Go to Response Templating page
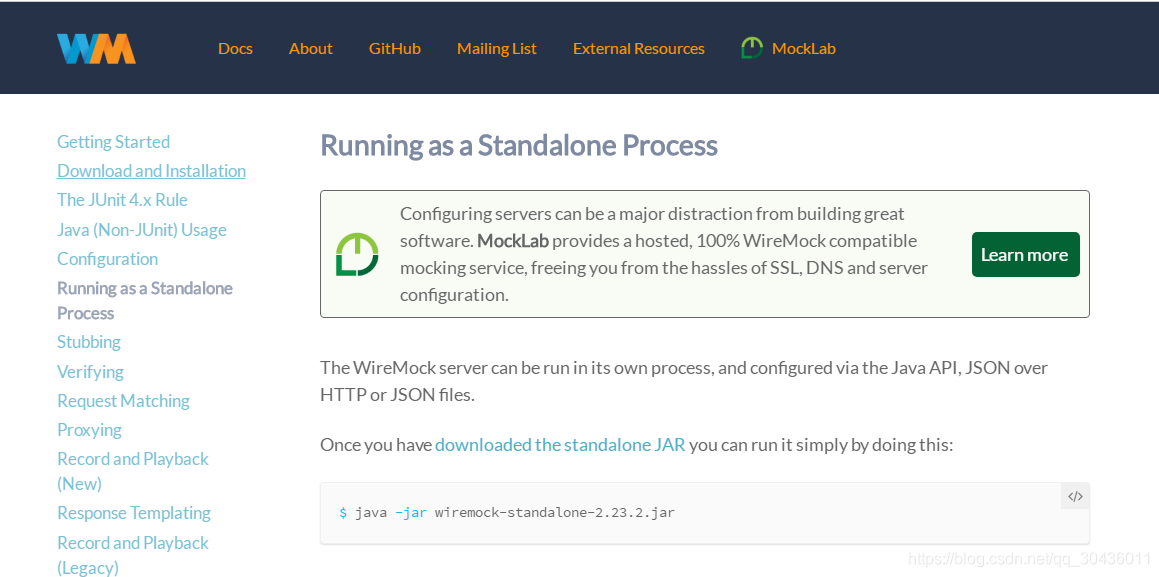 click(x=134, y=513)
